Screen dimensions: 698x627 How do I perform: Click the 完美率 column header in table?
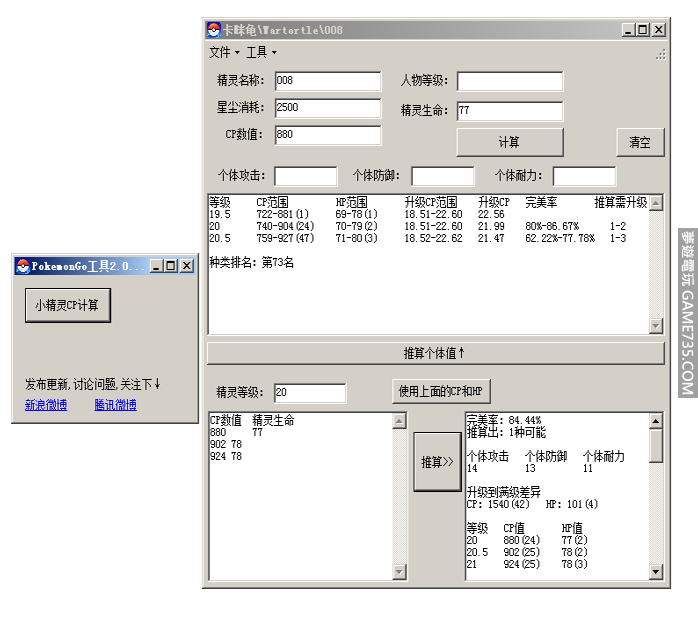point(541,202)
